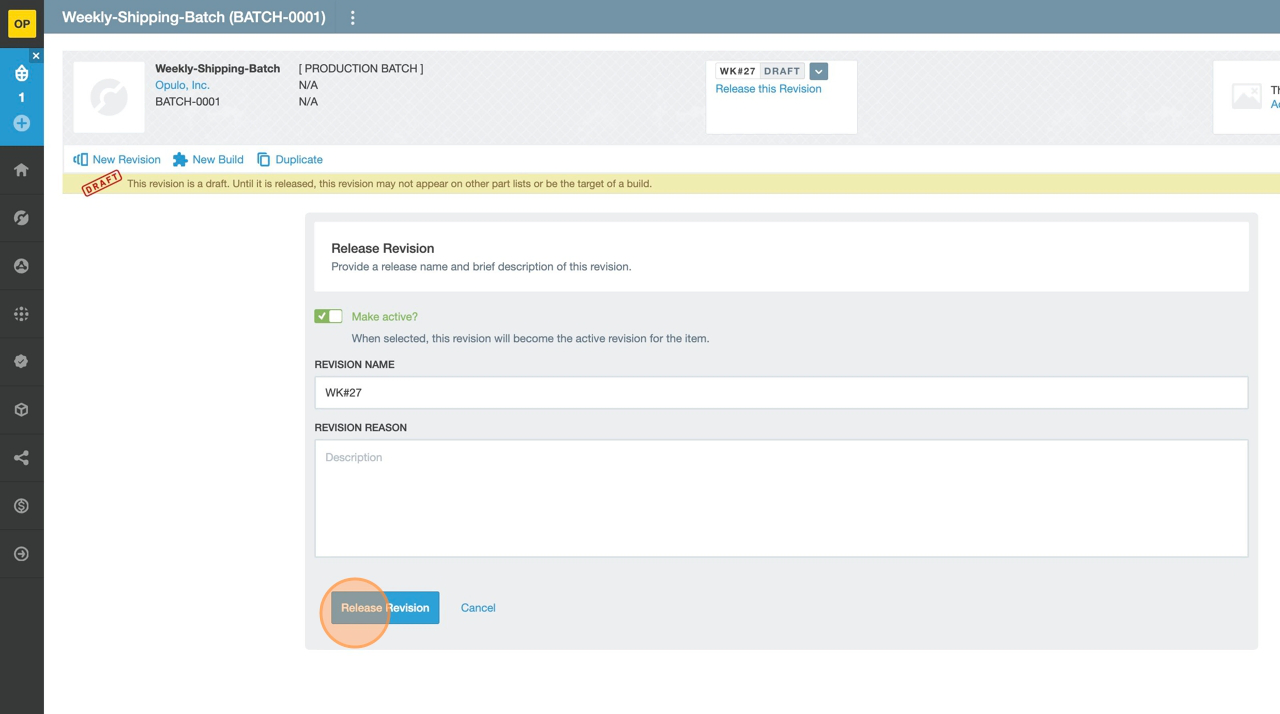Screen dimensions: 1280x714
Task: Click the dollar sign sidebar icon
Action: pos(21,506)
